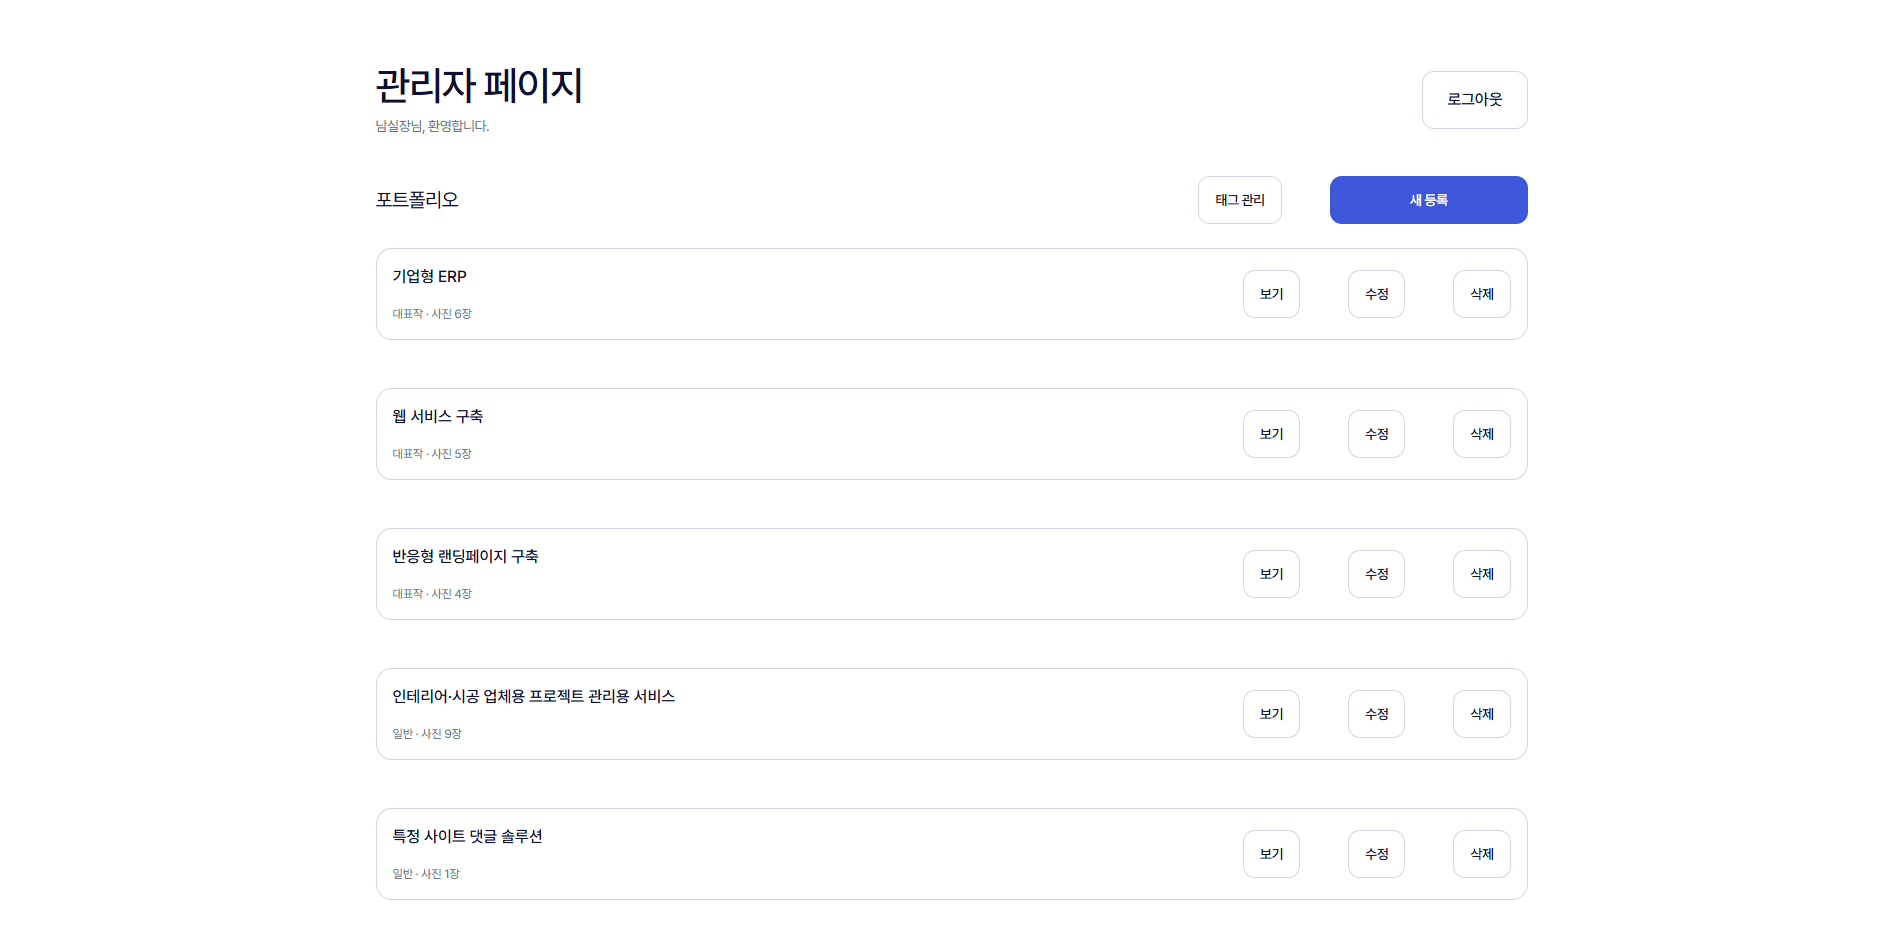Click the 로그아웃 logout button
Image resolution: width=1904 pixels, height=941 pixels.
pyautogui.click(x=1474, y=100)
